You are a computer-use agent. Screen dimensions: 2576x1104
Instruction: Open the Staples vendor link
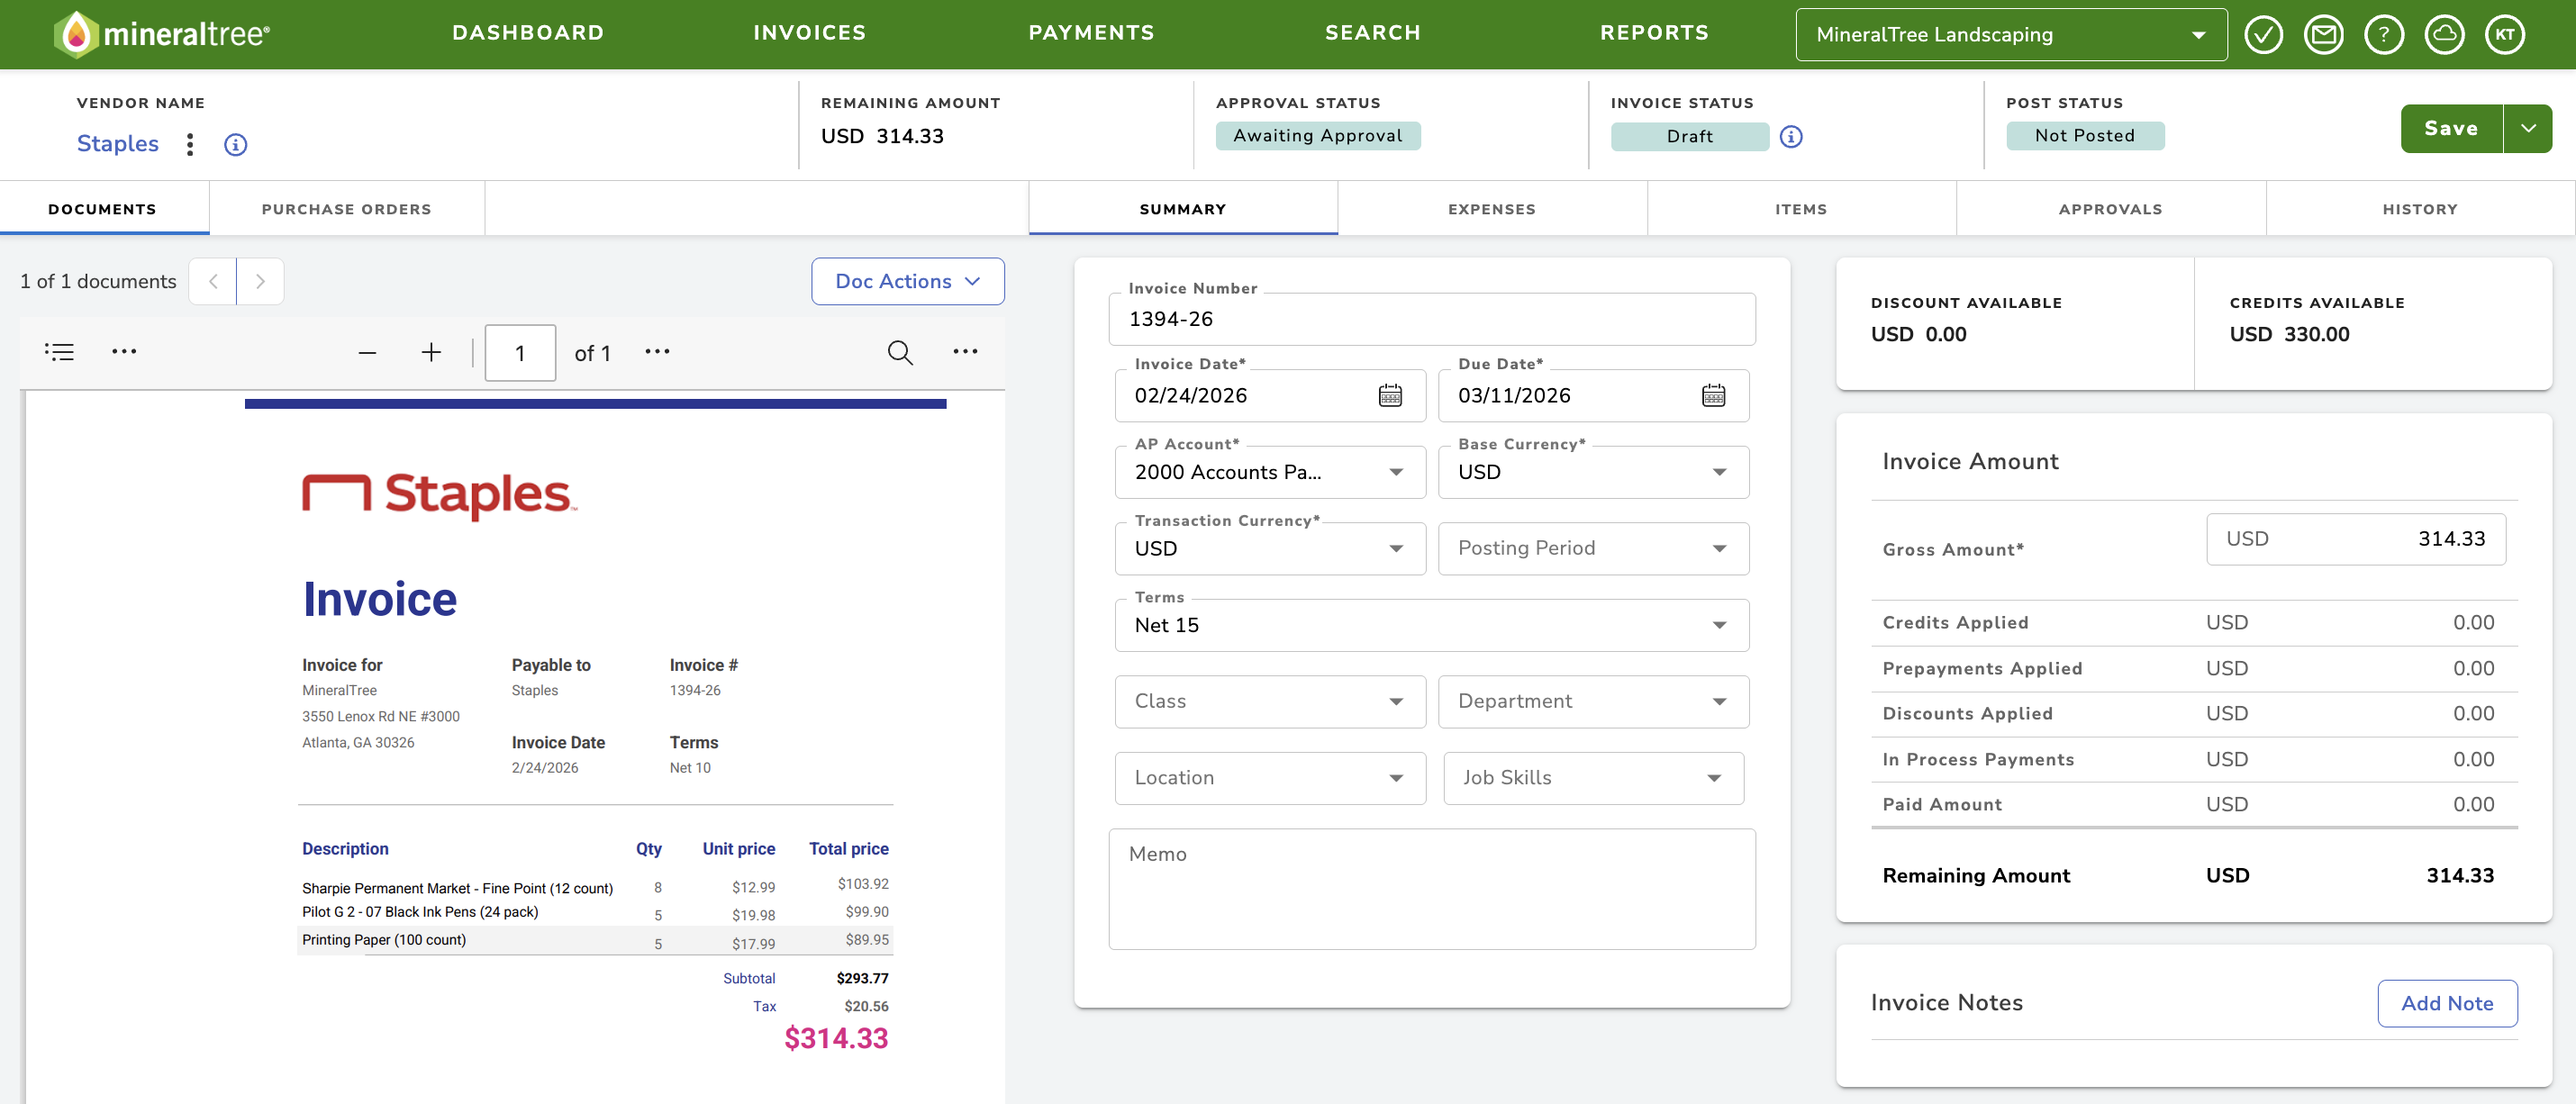pos(118,144)
